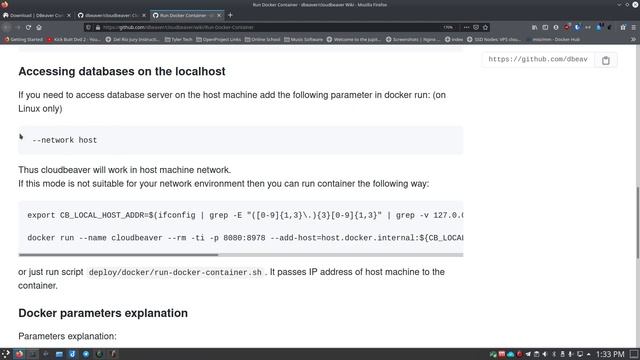Click the gift what's new icon
The width and height of the screenshot is (640, 360).
tap(623, 27)
